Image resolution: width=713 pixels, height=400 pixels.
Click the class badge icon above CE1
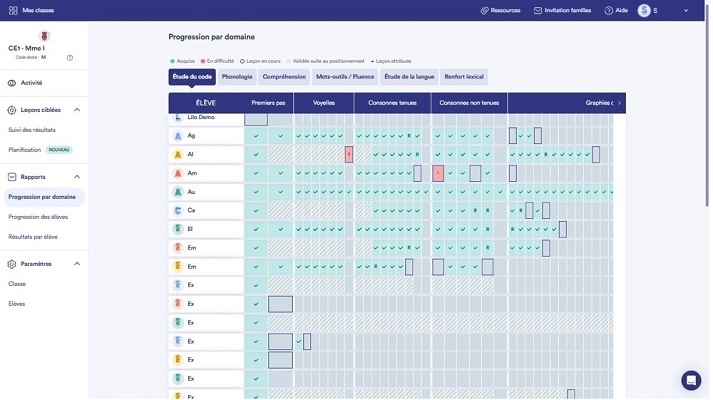point(44,36)
